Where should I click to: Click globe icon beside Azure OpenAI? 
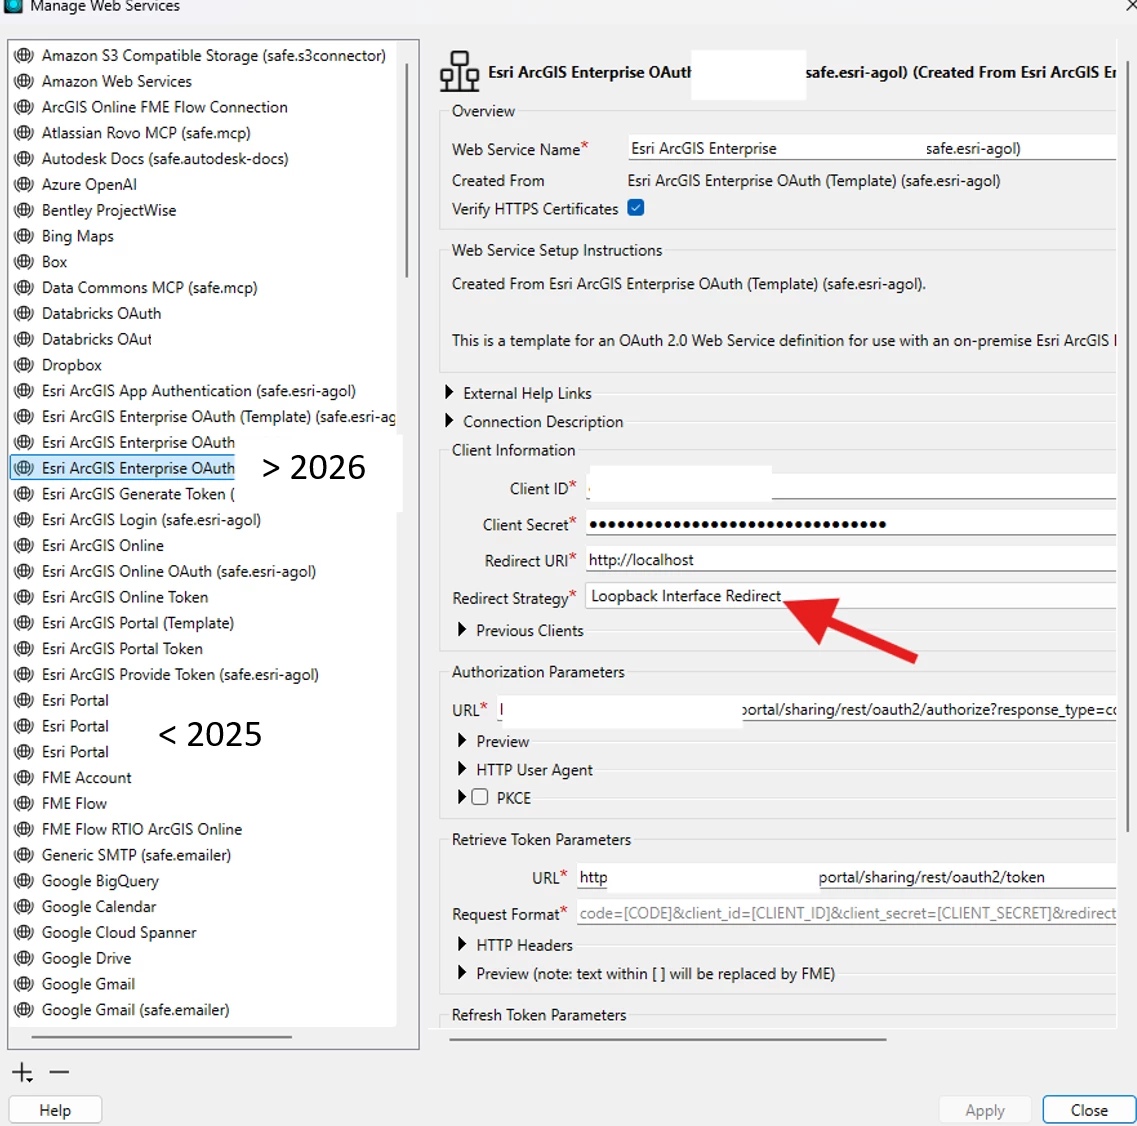24,184
